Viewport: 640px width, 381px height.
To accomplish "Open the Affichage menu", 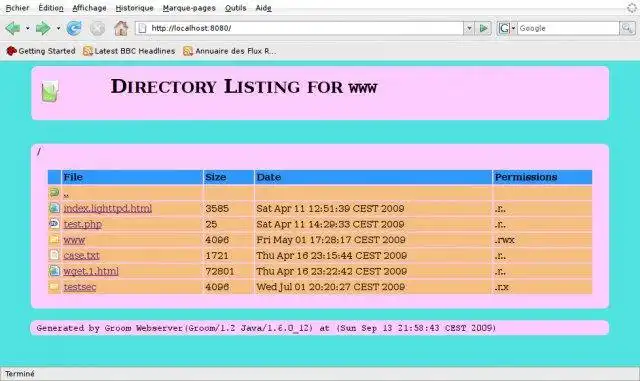I will (x=89, y=8).
